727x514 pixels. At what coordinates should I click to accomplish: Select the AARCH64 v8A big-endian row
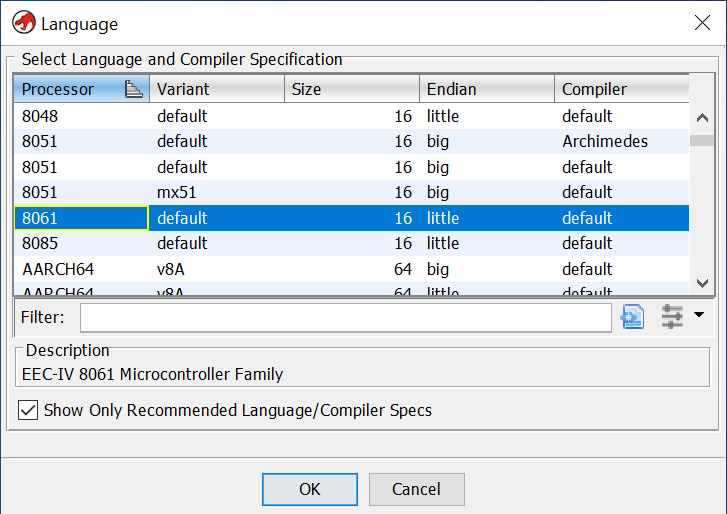[x=351, y=269]
